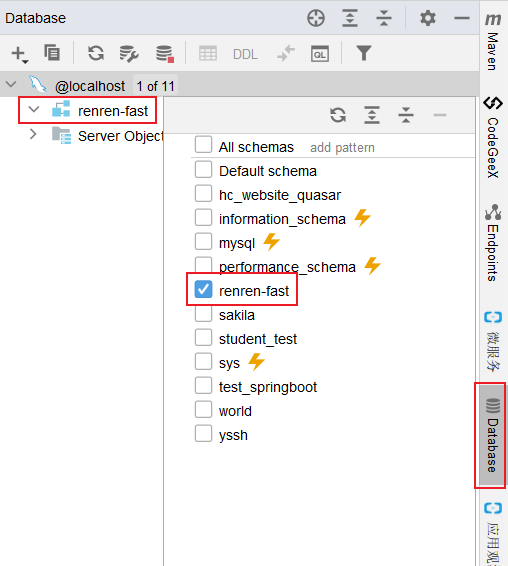This screenshot has height=566, width=508.
Task: Switch to the Maven side tab
Action: (493, 42)
